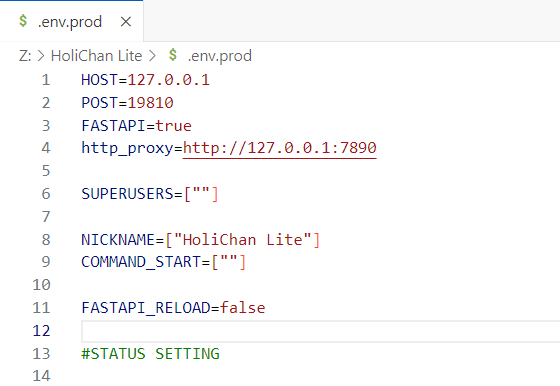Place cursor on the empty line 12

321,331
